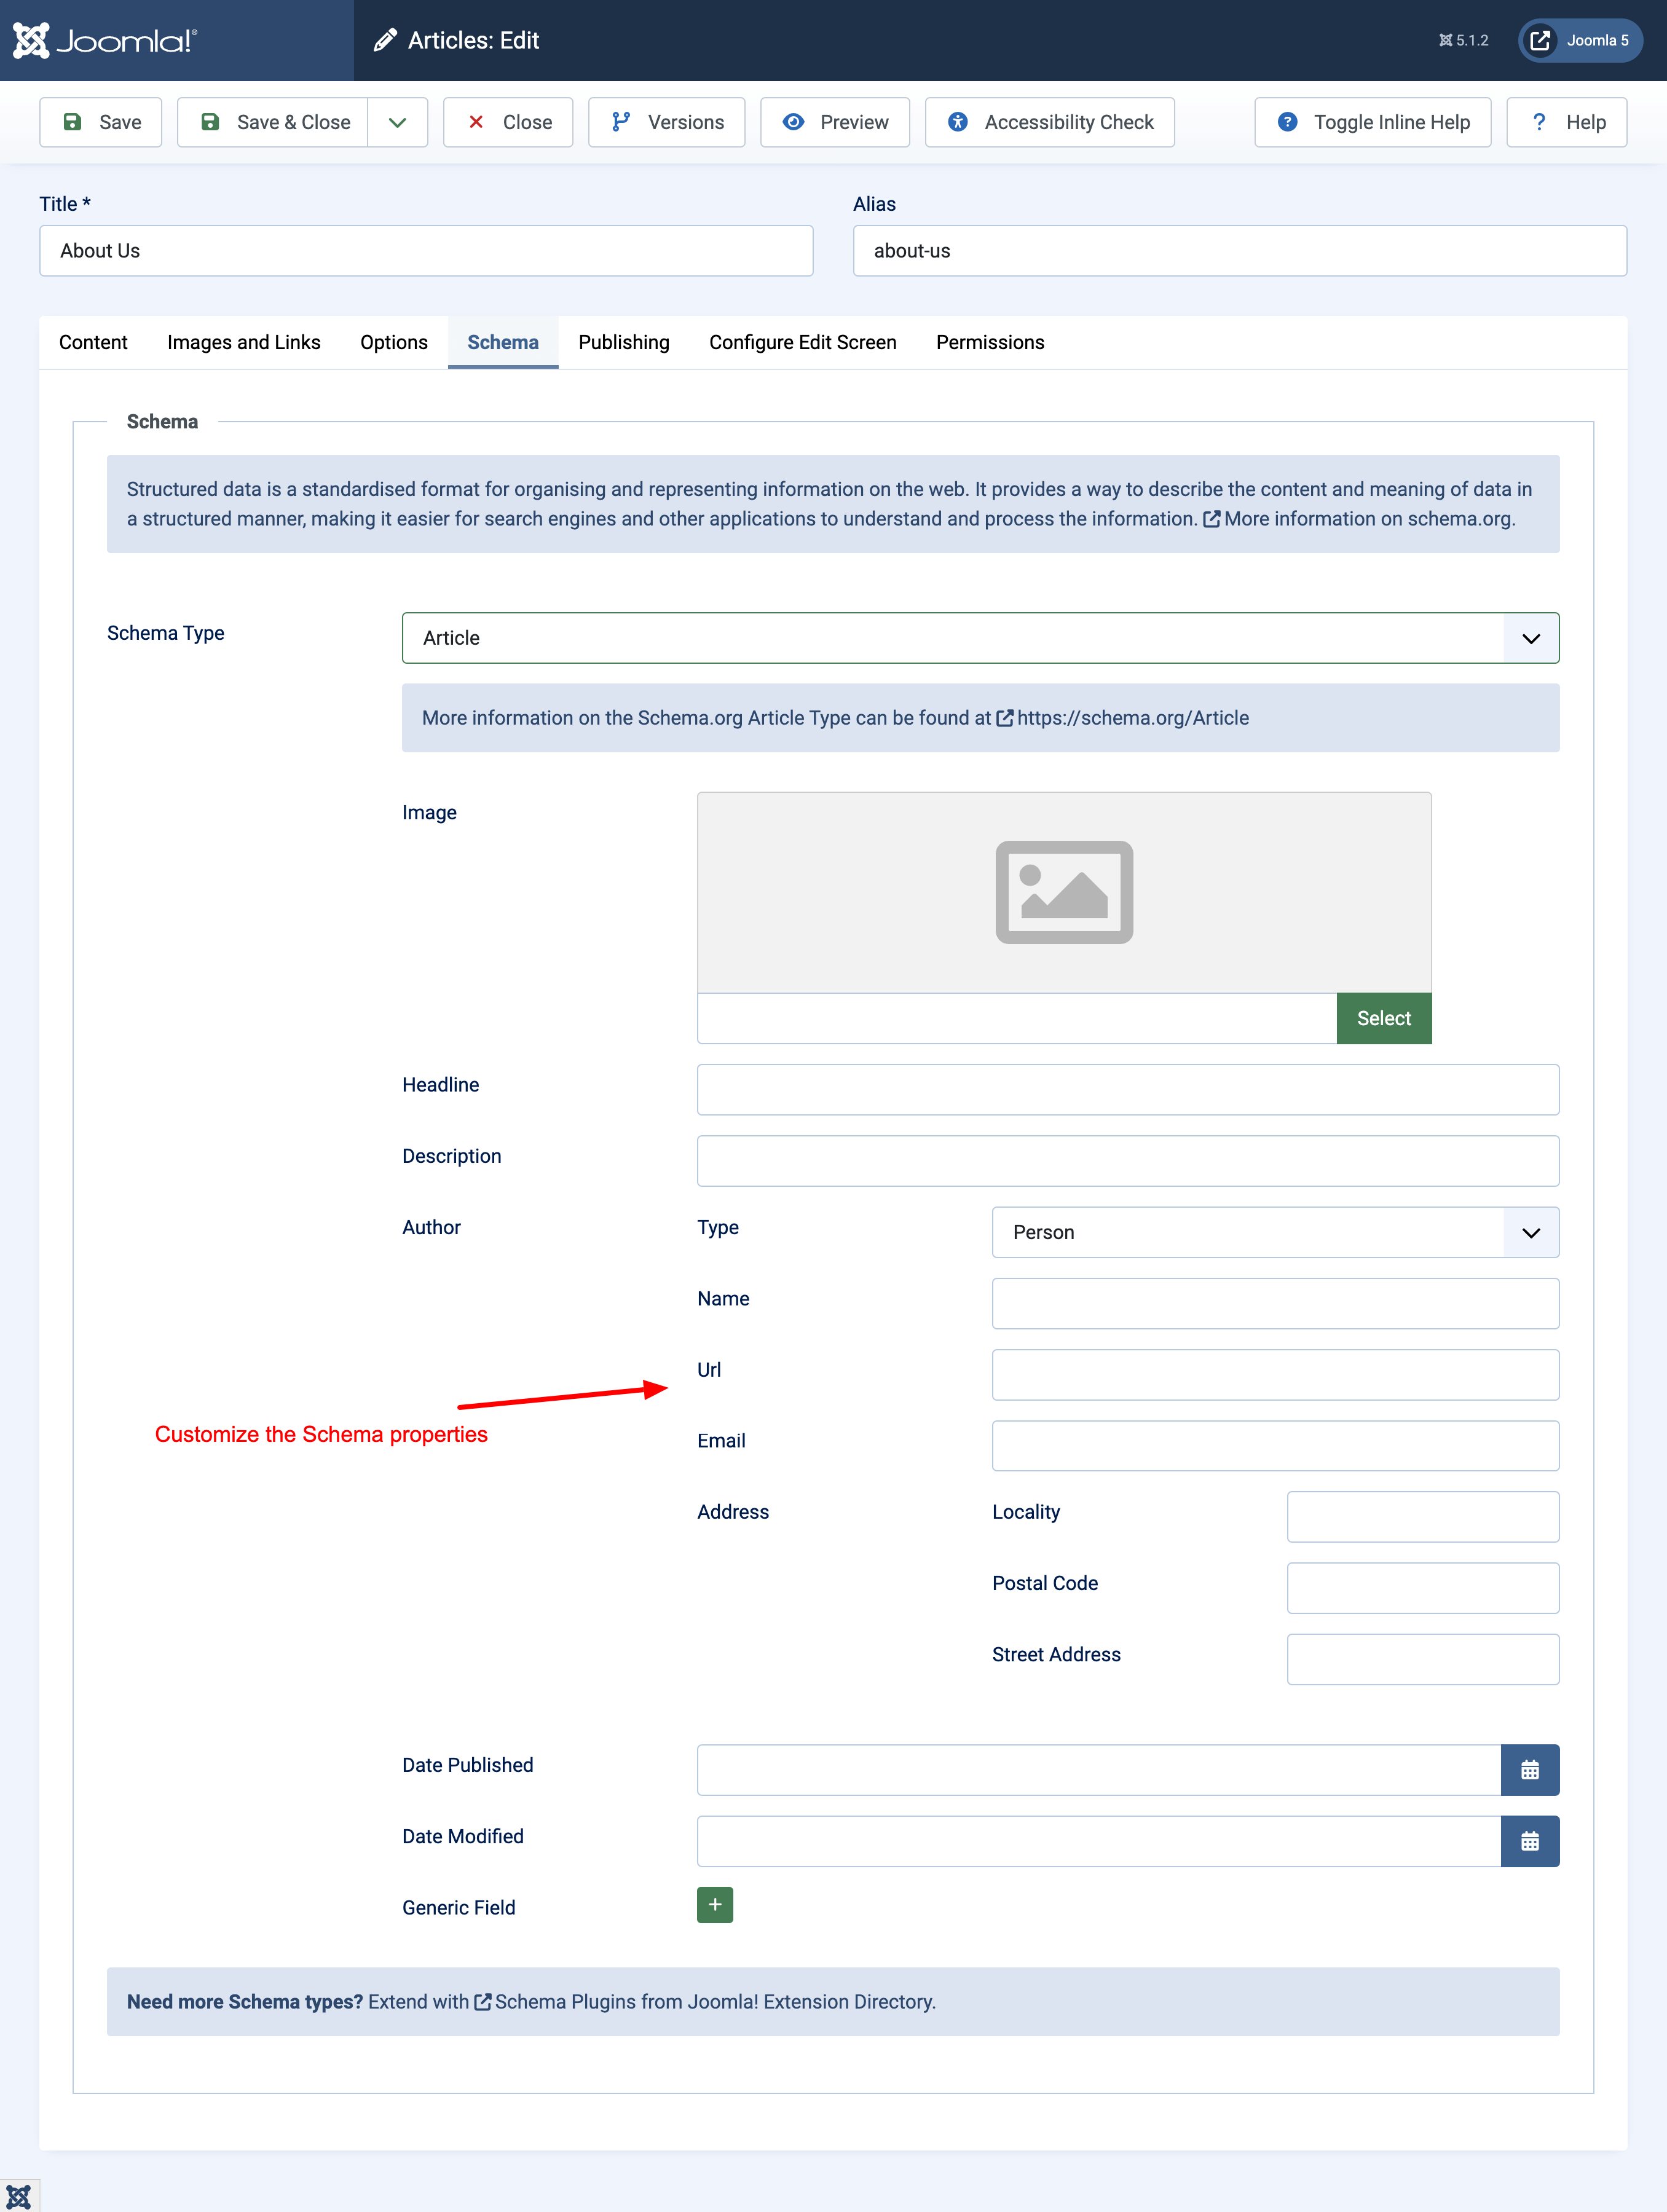Open the schema.org Article documentation link
Viewport: 1667px width, 2212px height.
(1133, 717)
